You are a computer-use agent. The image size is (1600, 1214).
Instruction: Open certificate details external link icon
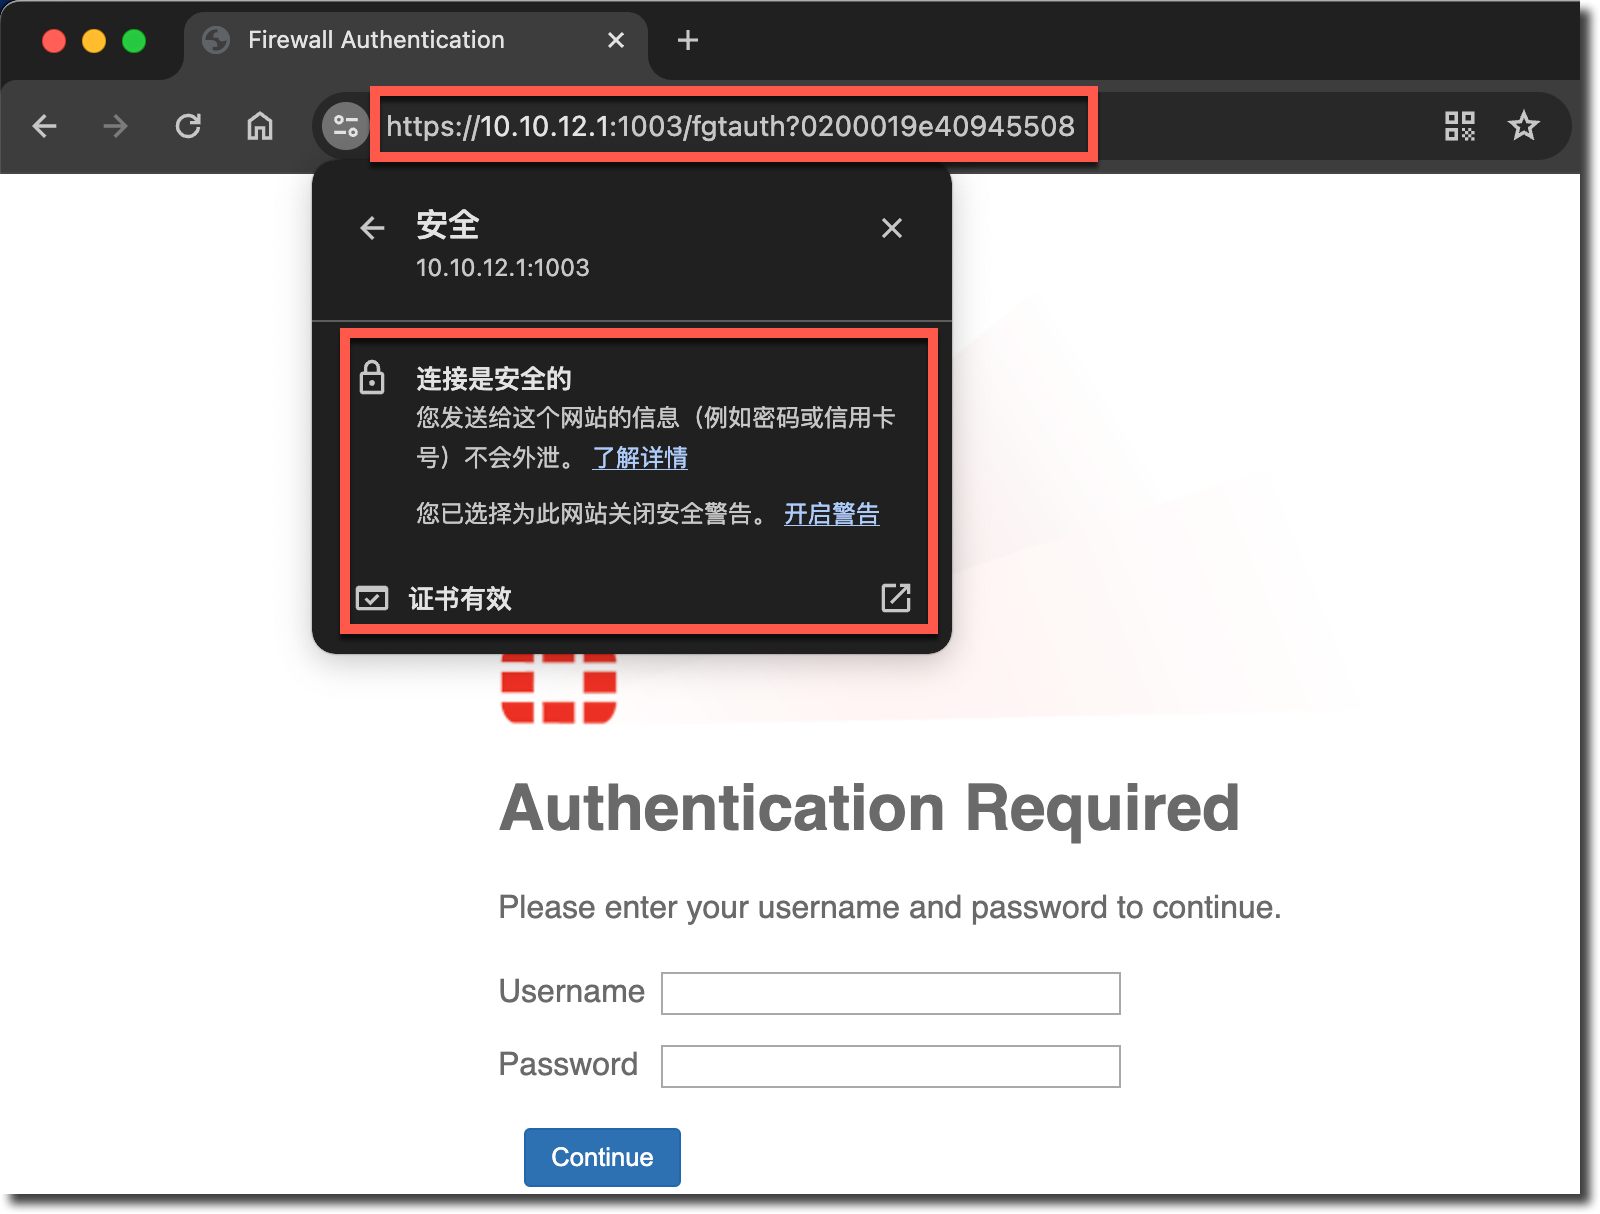895,598
